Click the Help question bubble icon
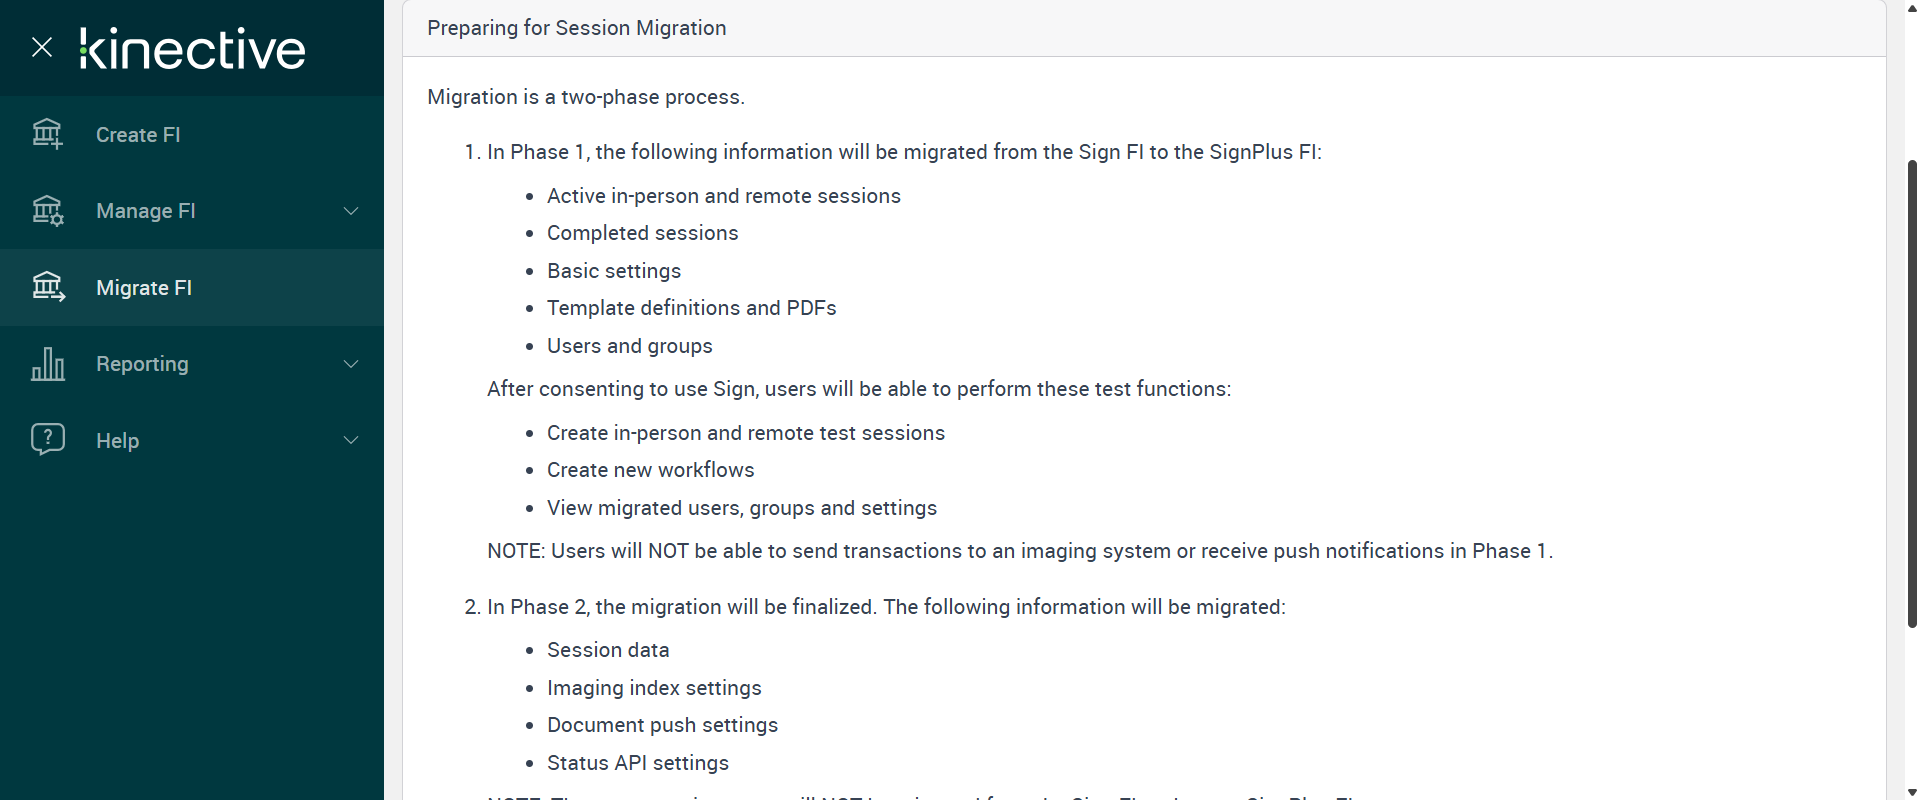Image resolution: width=1920 pixels, height=800 pixels. click(47, 439)
